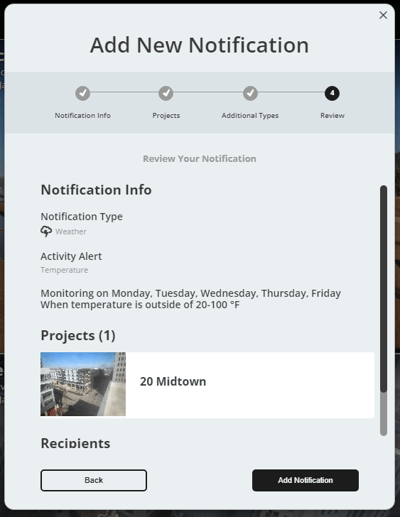Image resolution: width=400 pixels, height=517 pixels.
Task: Click the temperature range 20-100 °F line
Action: pos(140,305)
